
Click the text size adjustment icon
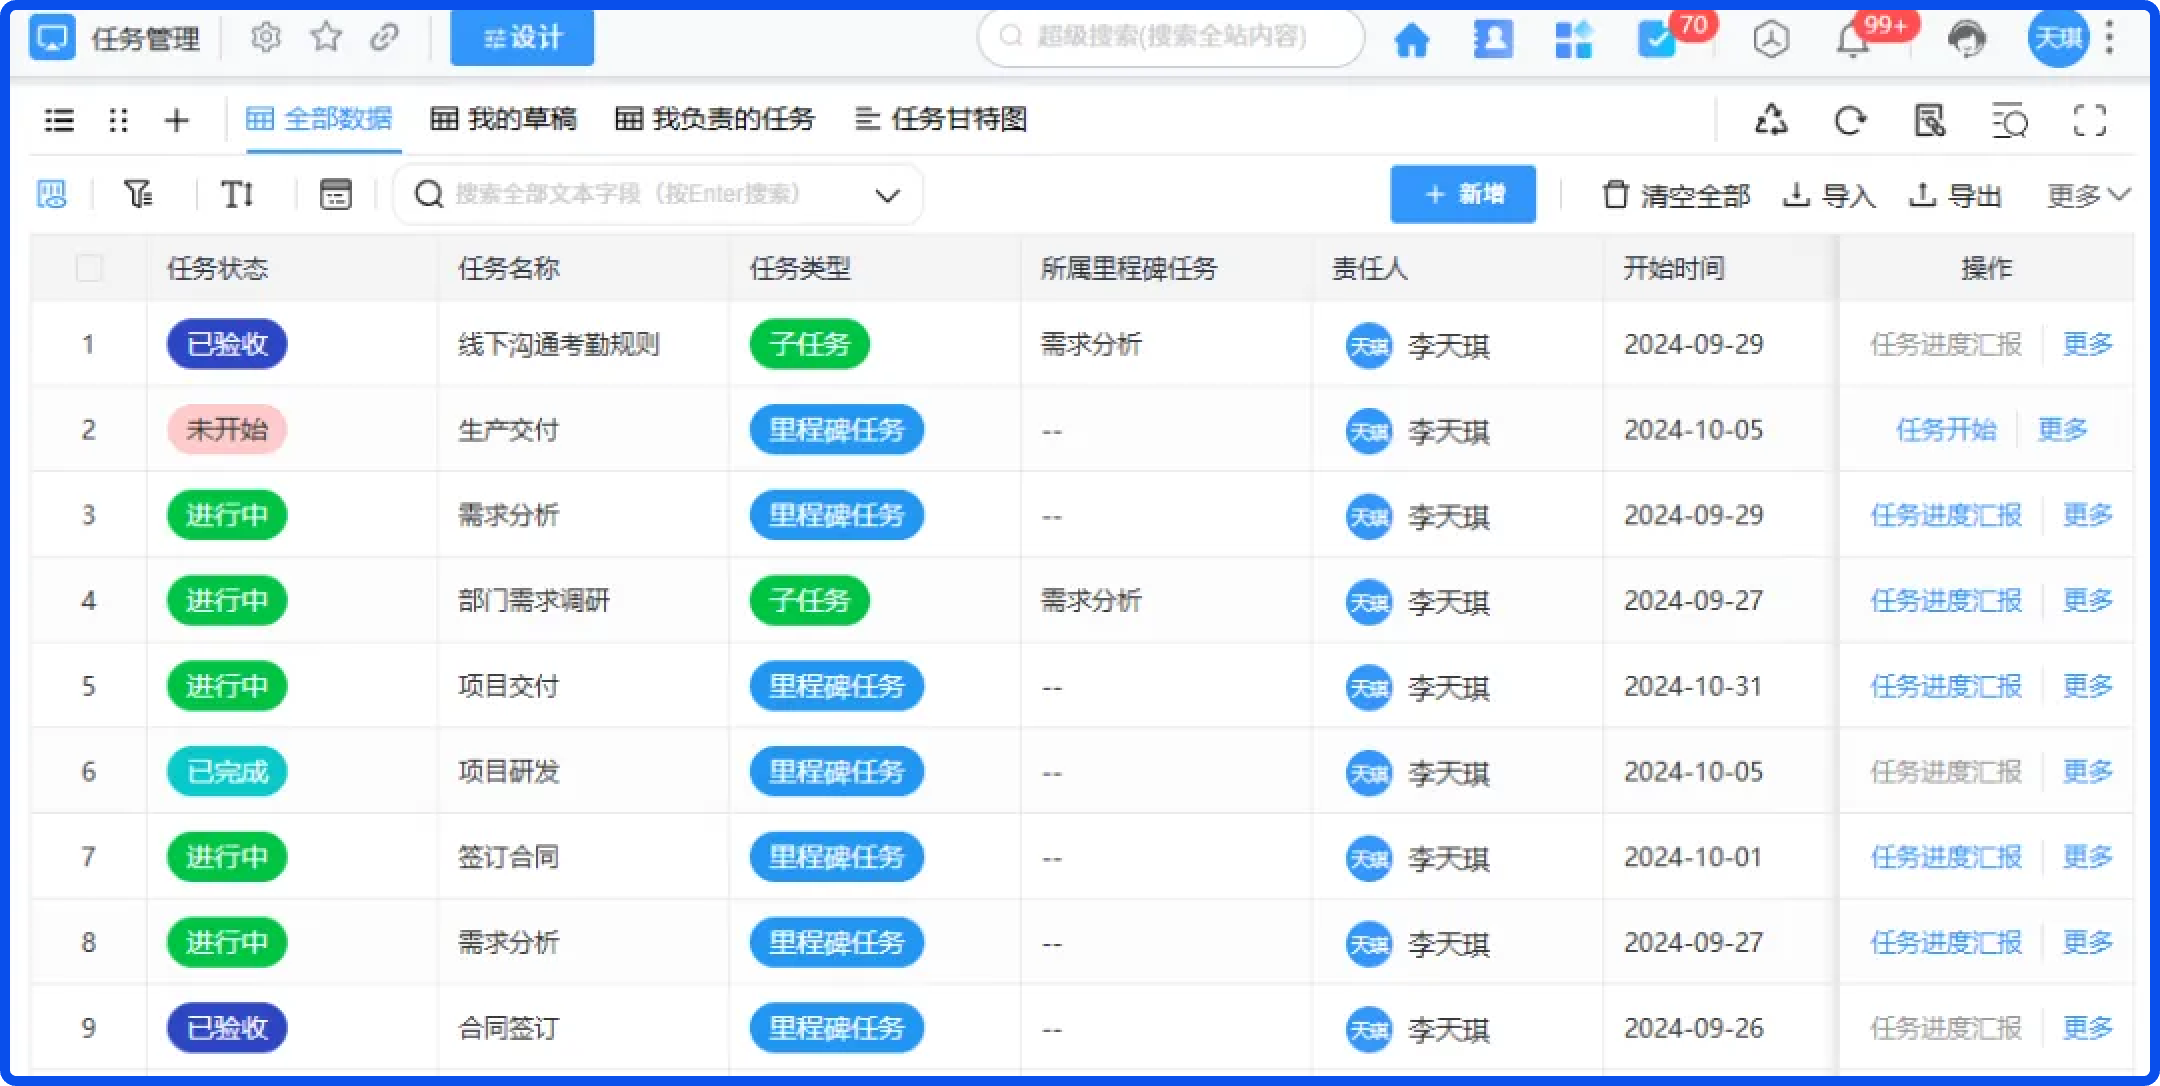(x=237, y=194)
